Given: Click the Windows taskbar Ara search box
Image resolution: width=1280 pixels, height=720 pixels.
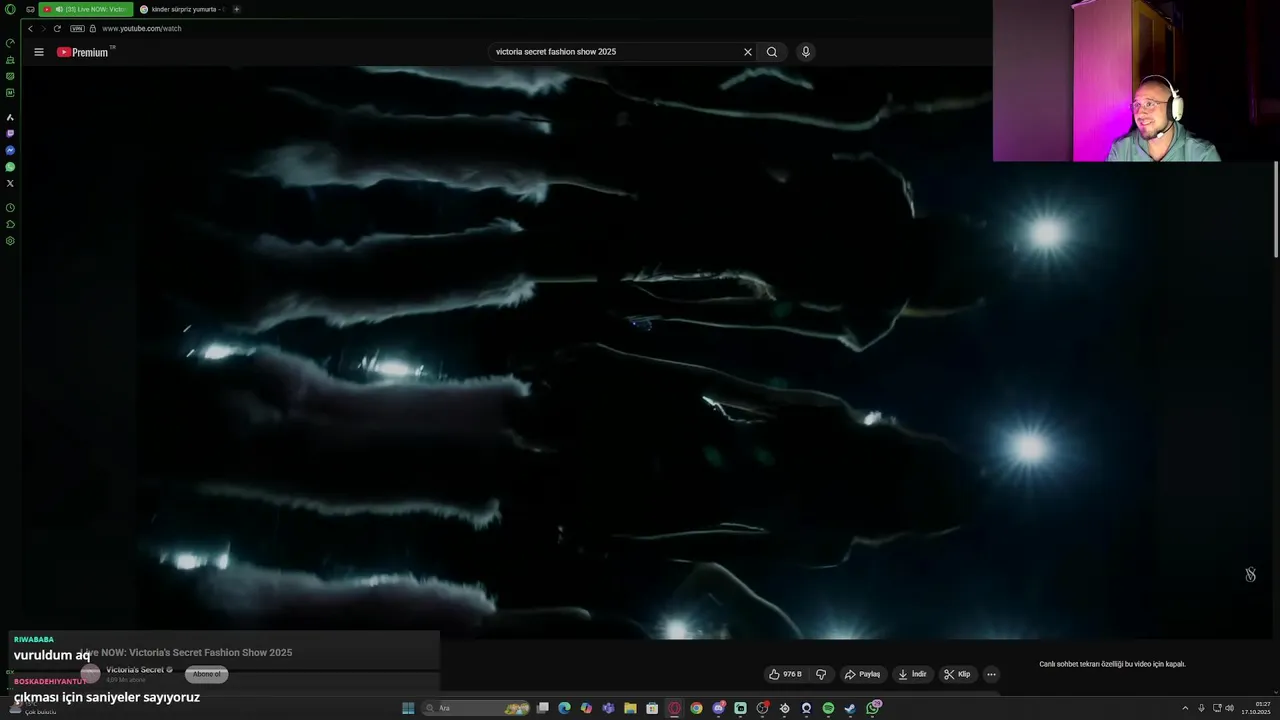Looking at the screenshot, I should (475, 708).
